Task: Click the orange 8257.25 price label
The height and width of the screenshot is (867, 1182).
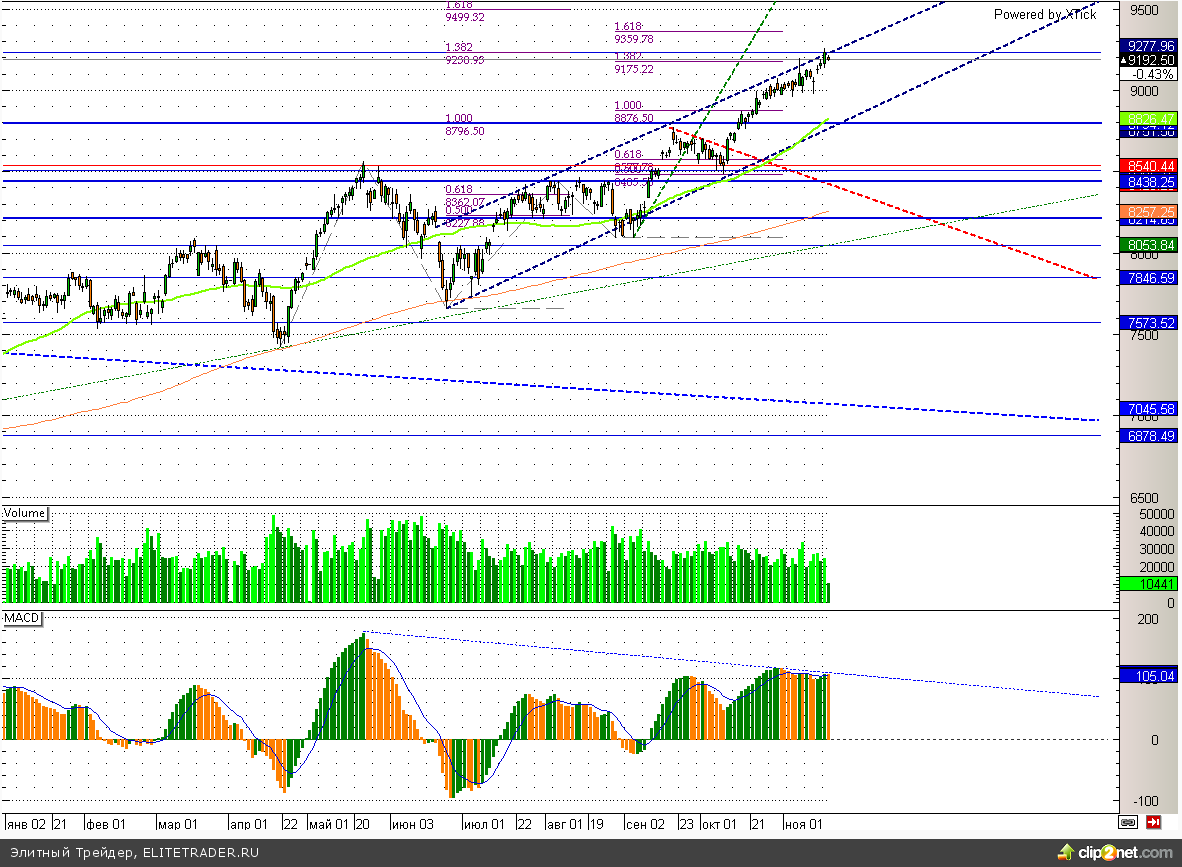Action: pos(1148,213)
